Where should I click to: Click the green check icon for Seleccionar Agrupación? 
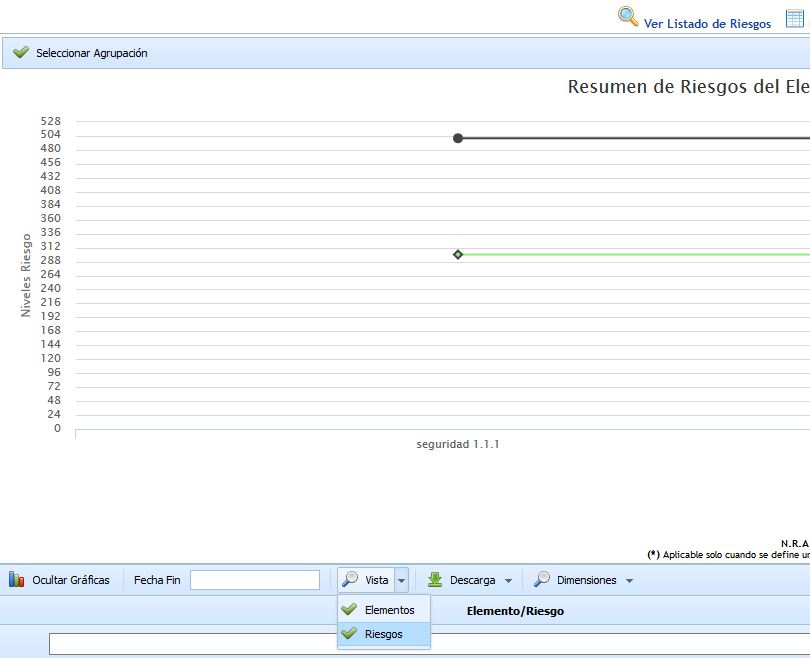pos(21,53)
